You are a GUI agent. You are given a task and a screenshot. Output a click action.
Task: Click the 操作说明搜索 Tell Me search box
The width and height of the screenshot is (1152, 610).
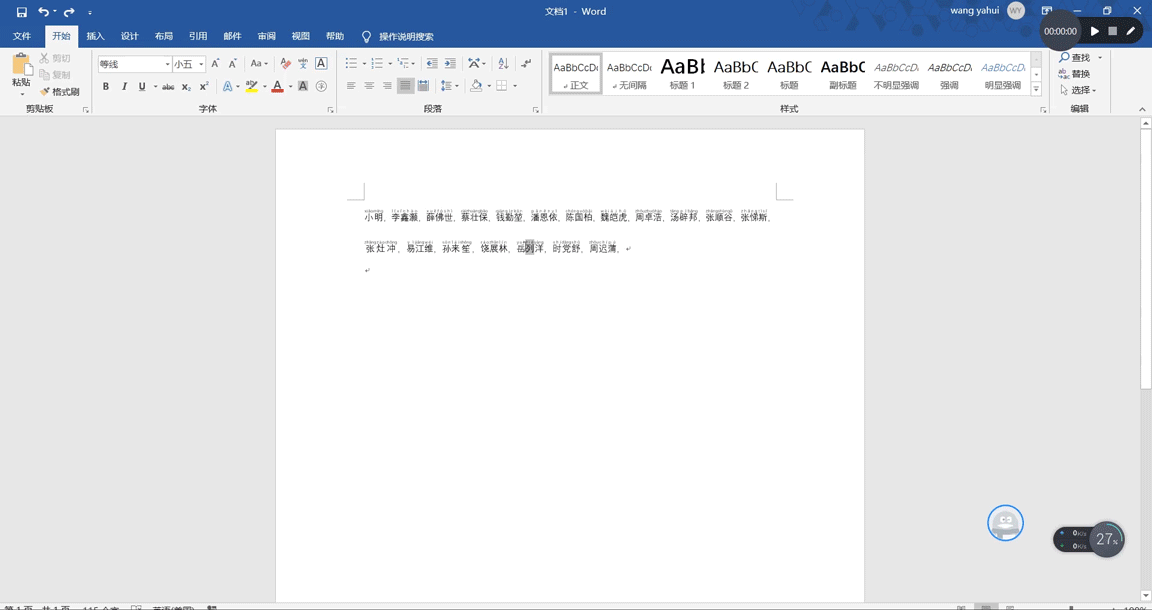click(406, 36)
